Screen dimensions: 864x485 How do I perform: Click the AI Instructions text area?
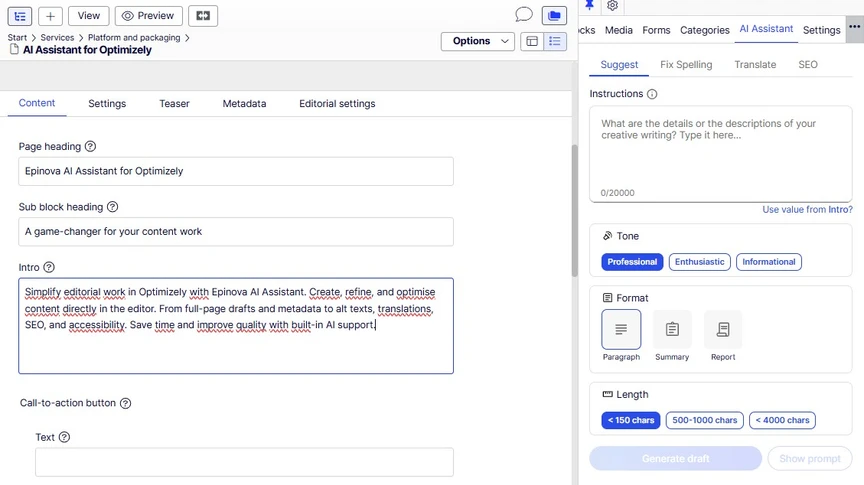721,154
